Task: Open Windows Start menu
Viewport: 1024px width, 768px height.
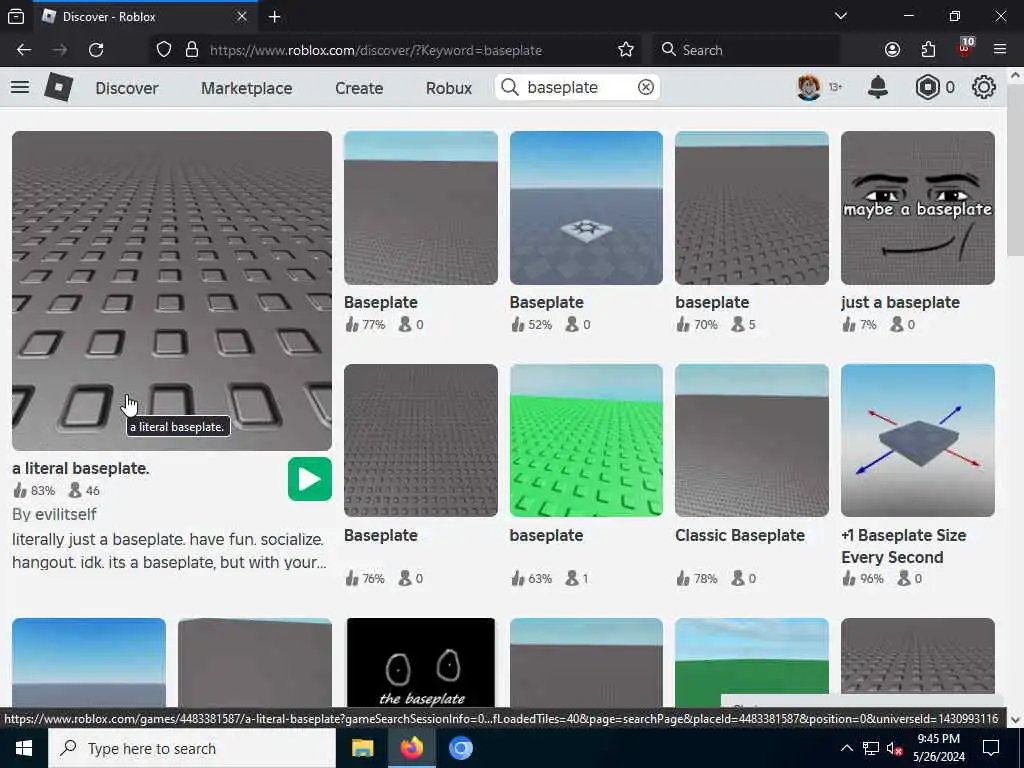Action: click(x=24, y=748)
